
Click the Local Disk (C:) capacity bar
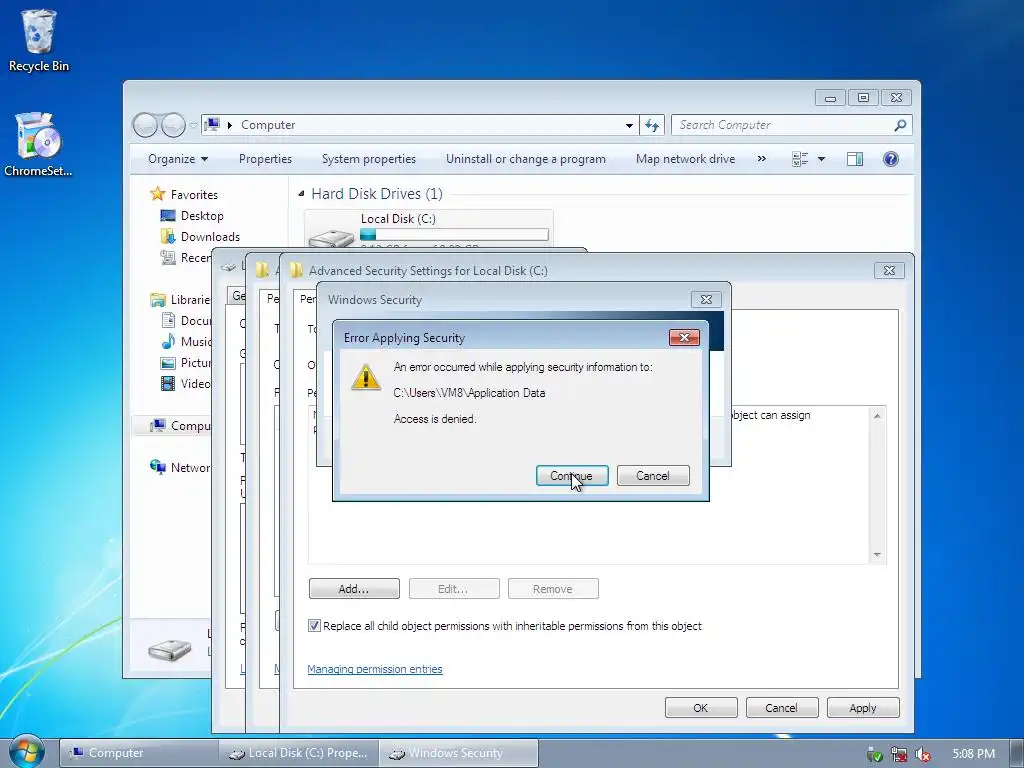pyautogui.click(x=454, y=234)
